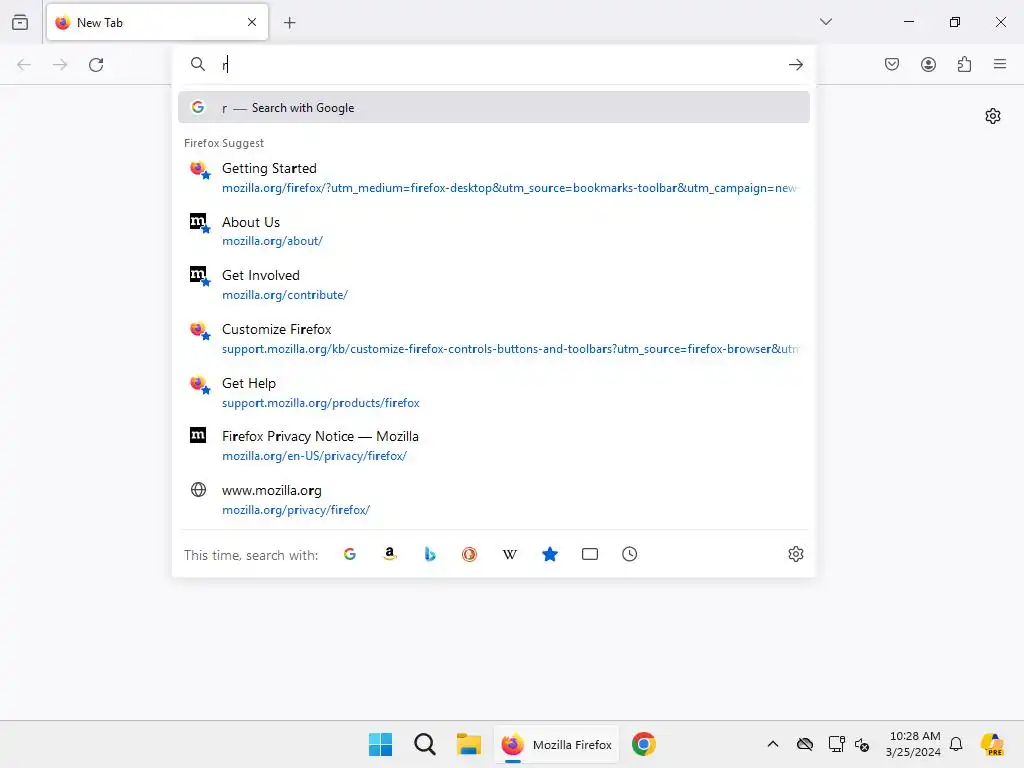The image size is (1024, 768).
Task: Click the PRE badge tray icon
Action: [x=992, y=744]
